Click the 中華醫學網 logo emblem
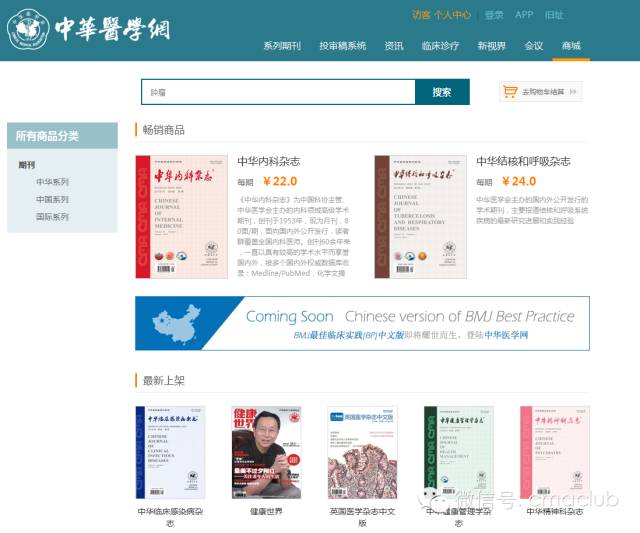Image resolution: width=640 pixels, height=533 pixels. (x=28, y=29)
